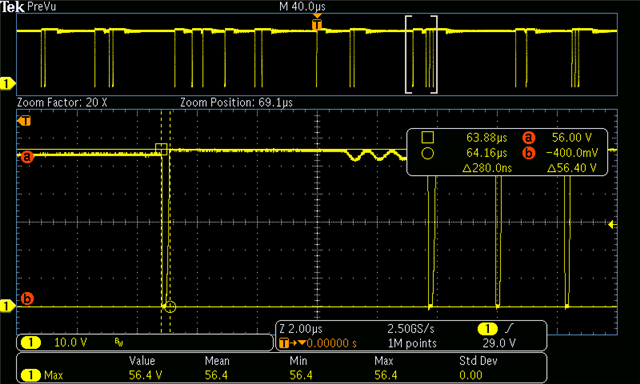Click the channel 1 ground indicator in overview
The height and width of the screenshot is (384, 640).
(x=7, y=84)
